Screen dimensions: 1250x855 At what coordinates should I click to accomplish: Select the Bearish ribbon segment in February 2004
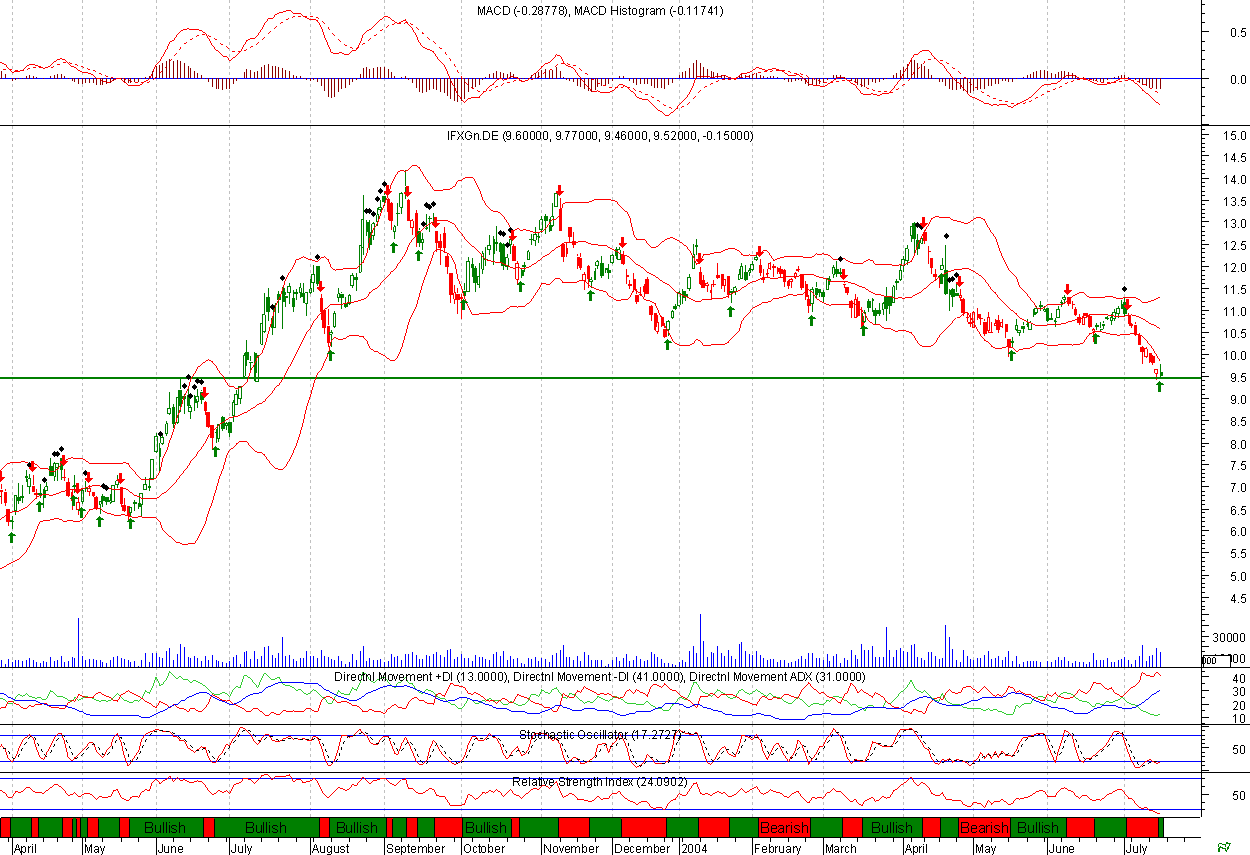[784, 828]
